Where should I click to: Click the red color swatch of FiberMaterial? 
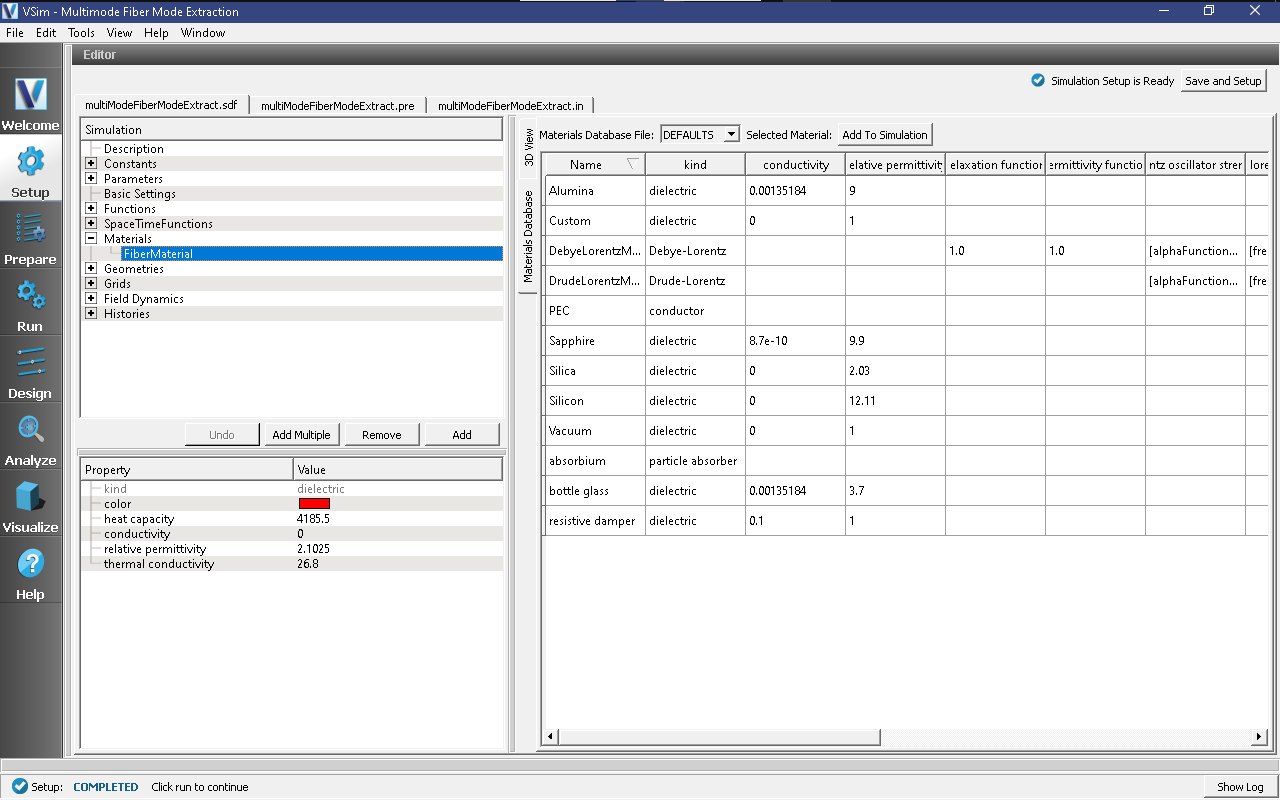pos(314,504)
